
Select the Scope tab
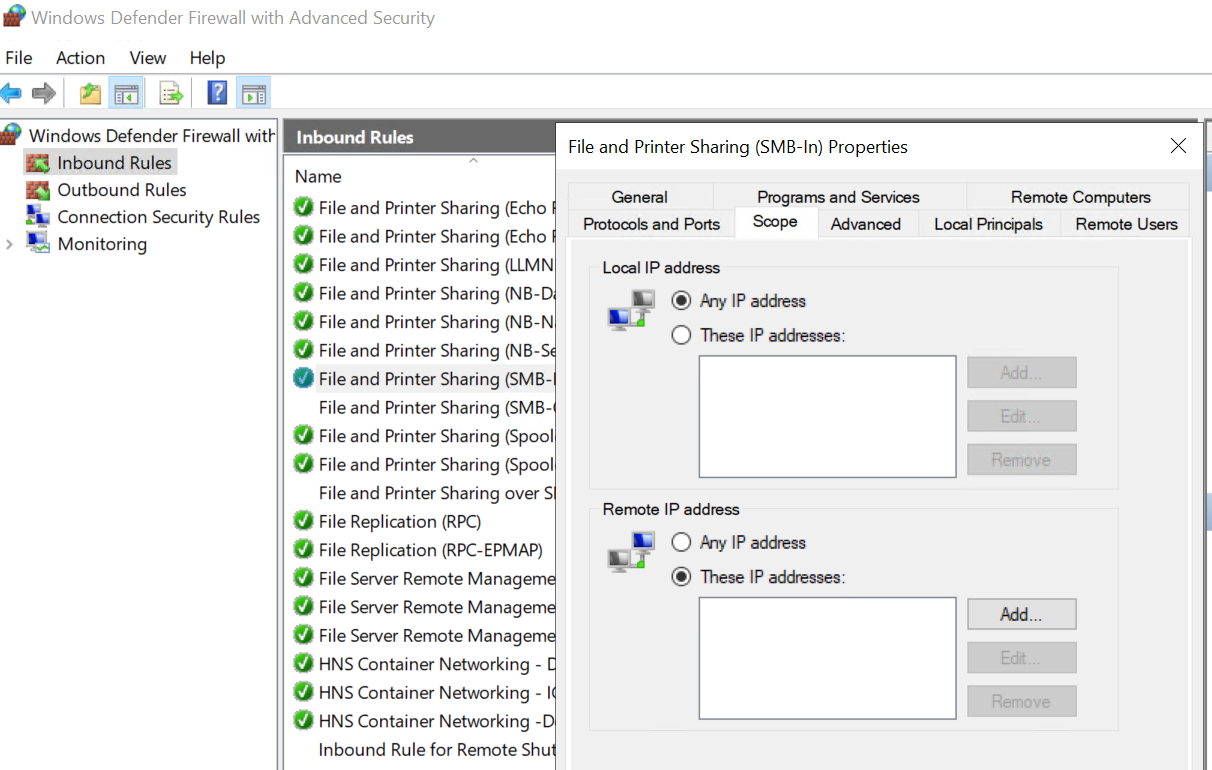pos(775,222)
